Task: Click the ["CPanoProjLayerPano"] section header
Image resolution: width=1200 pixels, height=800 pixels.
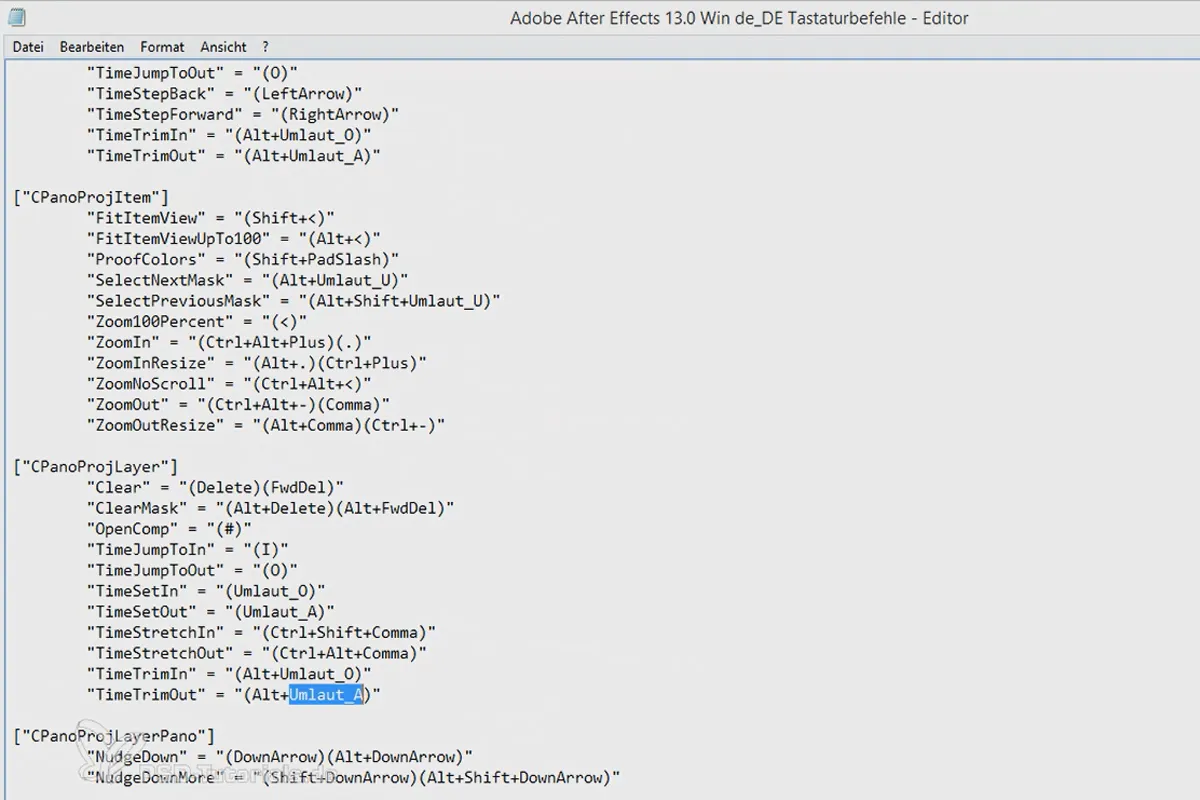Action: tap(114, 736)
